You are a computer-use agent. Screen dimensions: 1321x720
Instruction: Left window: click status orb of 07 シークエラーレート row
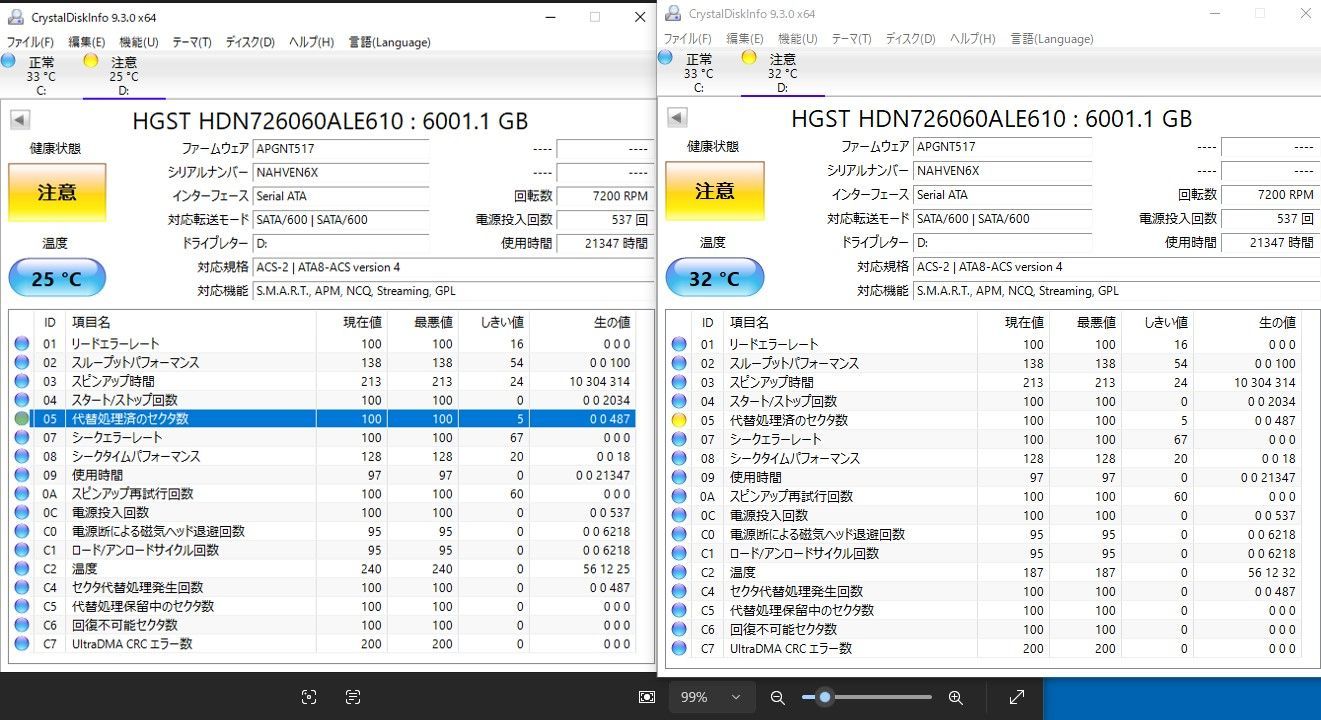click(22, 438)
